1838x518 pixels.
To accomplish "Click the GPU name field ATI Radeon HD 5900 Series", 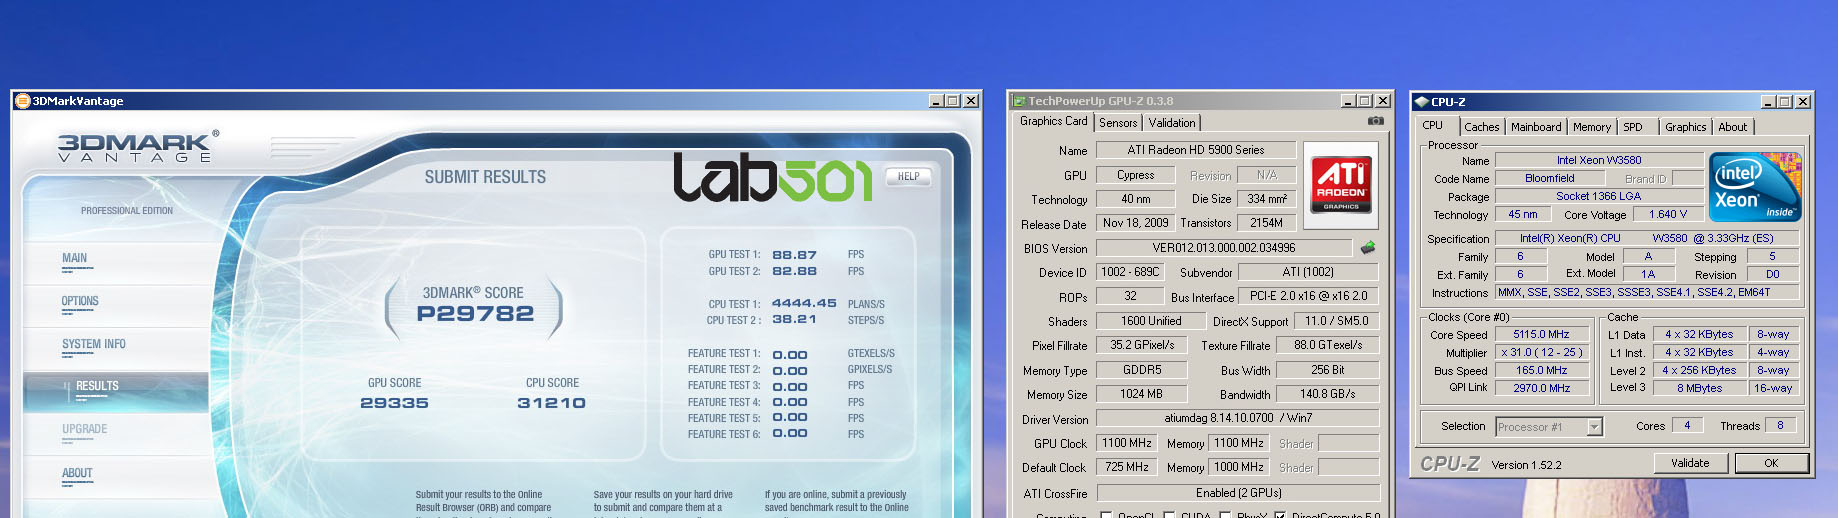I will coord(1196,150).
